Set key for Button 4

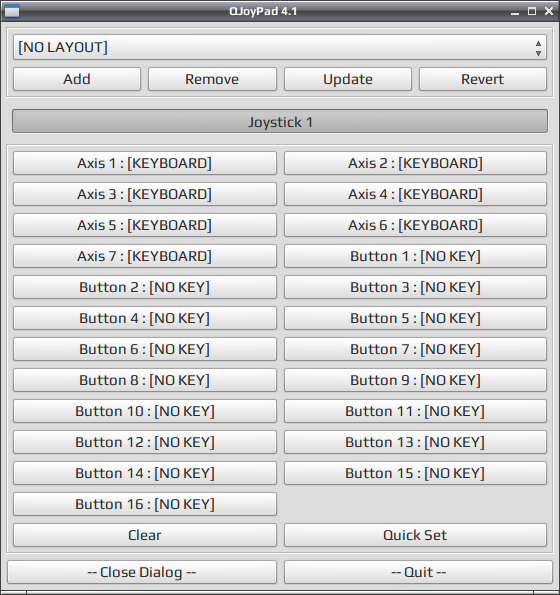pyautogui.click(x=145, y=318)
